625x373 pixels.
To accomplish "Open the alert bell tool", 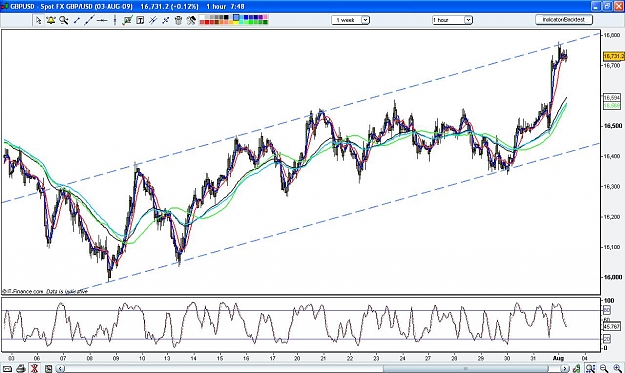I will tap(51, 20).
